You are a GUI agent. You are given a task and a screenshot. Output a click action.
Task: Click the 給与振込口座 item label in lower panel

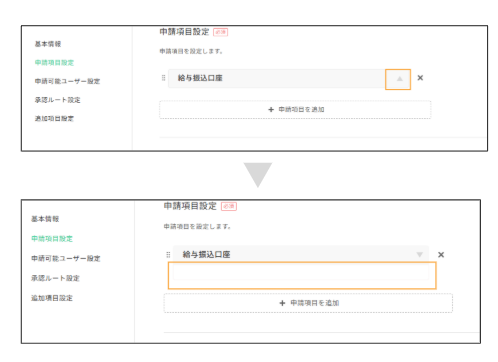point(206,255)
